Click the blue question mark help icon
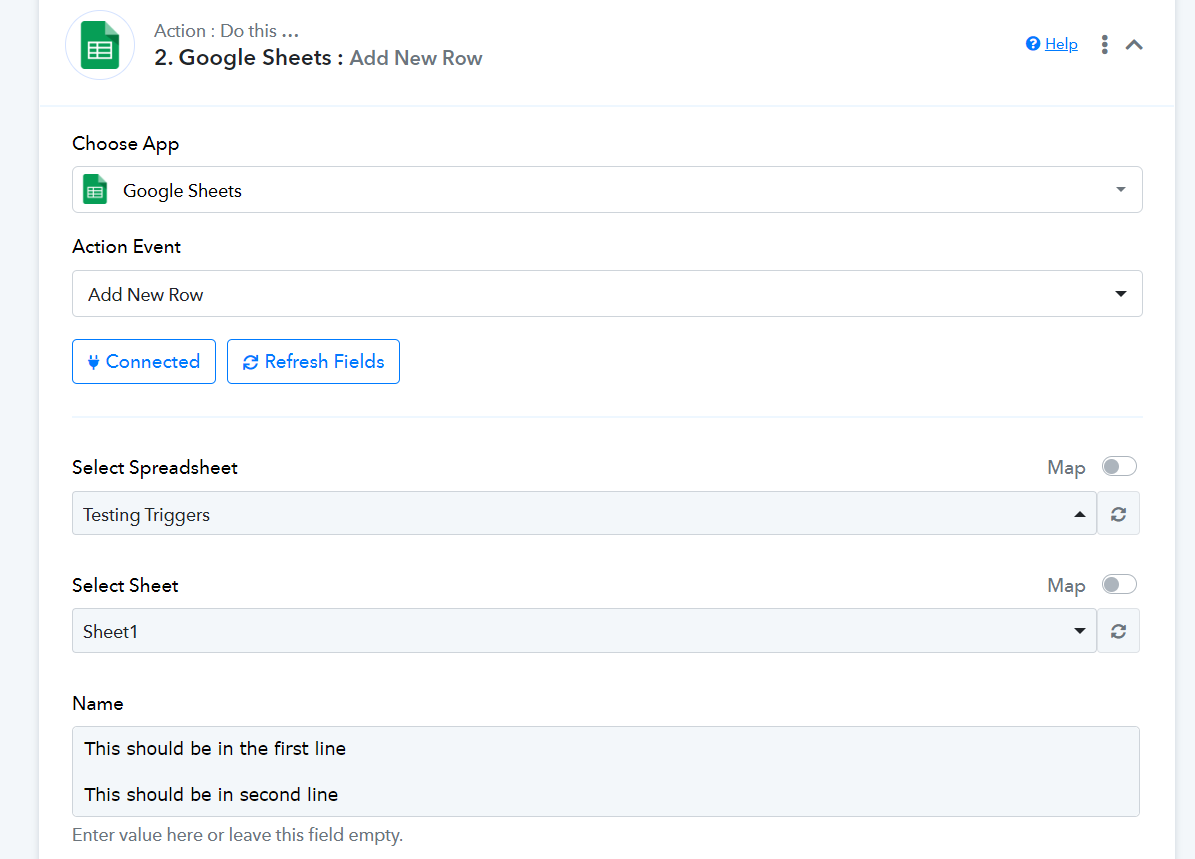Screen dimensions: 1195x859 (x=1033, y=43)
